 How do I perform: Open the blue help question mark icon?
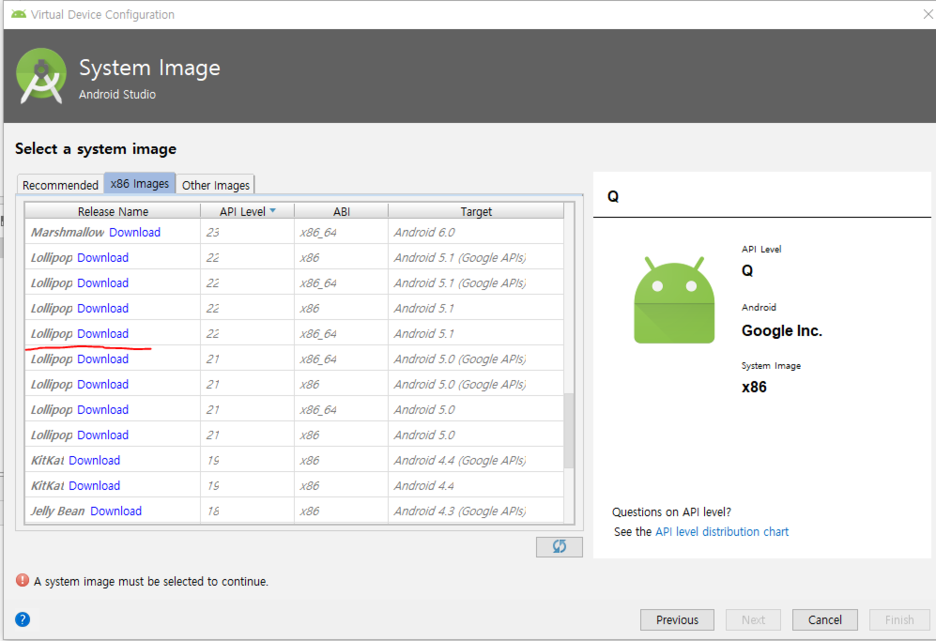tap(23, 620)
